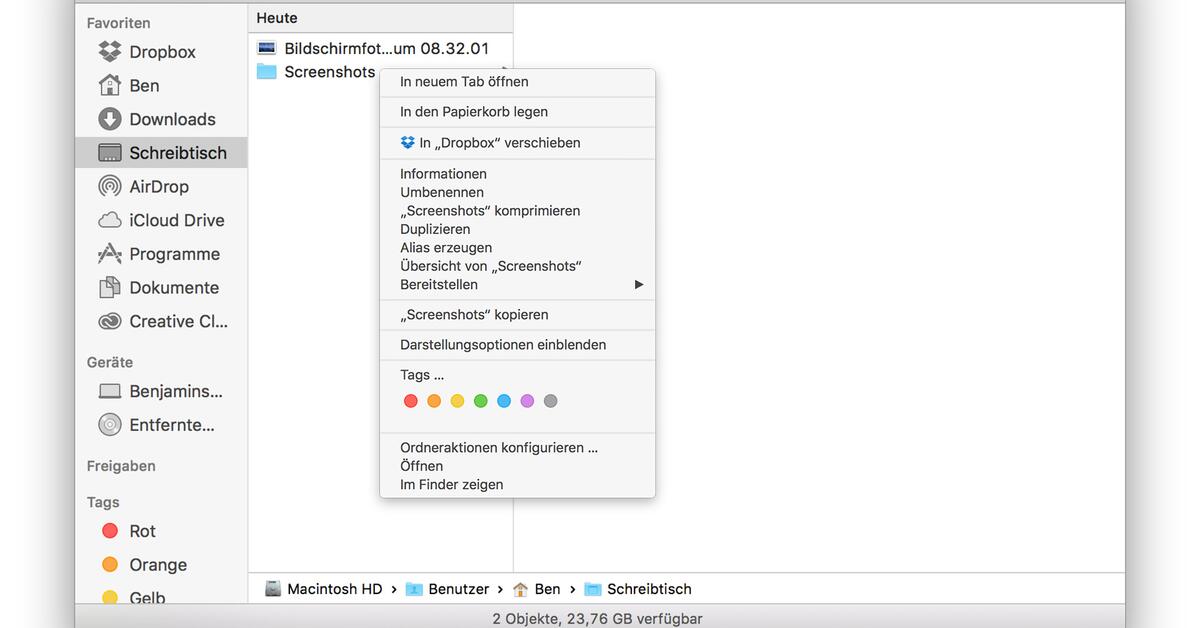The image size is (1200, 628).
Task: Choose "In neuem Tab öffnen" from the menu
Action: (463, 81)
